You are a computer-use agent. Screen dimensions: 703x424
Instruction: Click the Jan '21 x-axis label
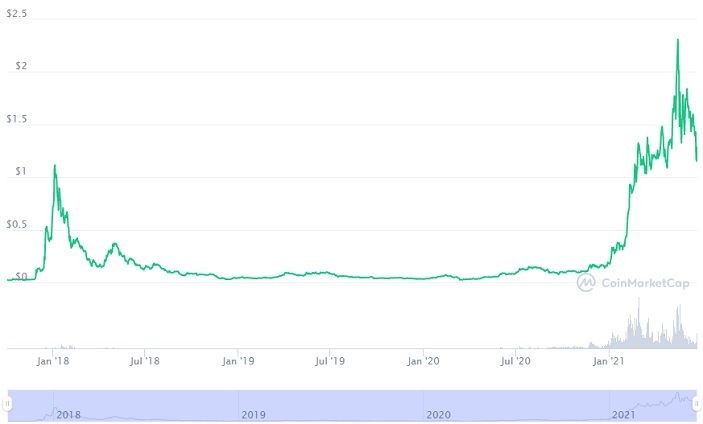click(x=610, y=362)
